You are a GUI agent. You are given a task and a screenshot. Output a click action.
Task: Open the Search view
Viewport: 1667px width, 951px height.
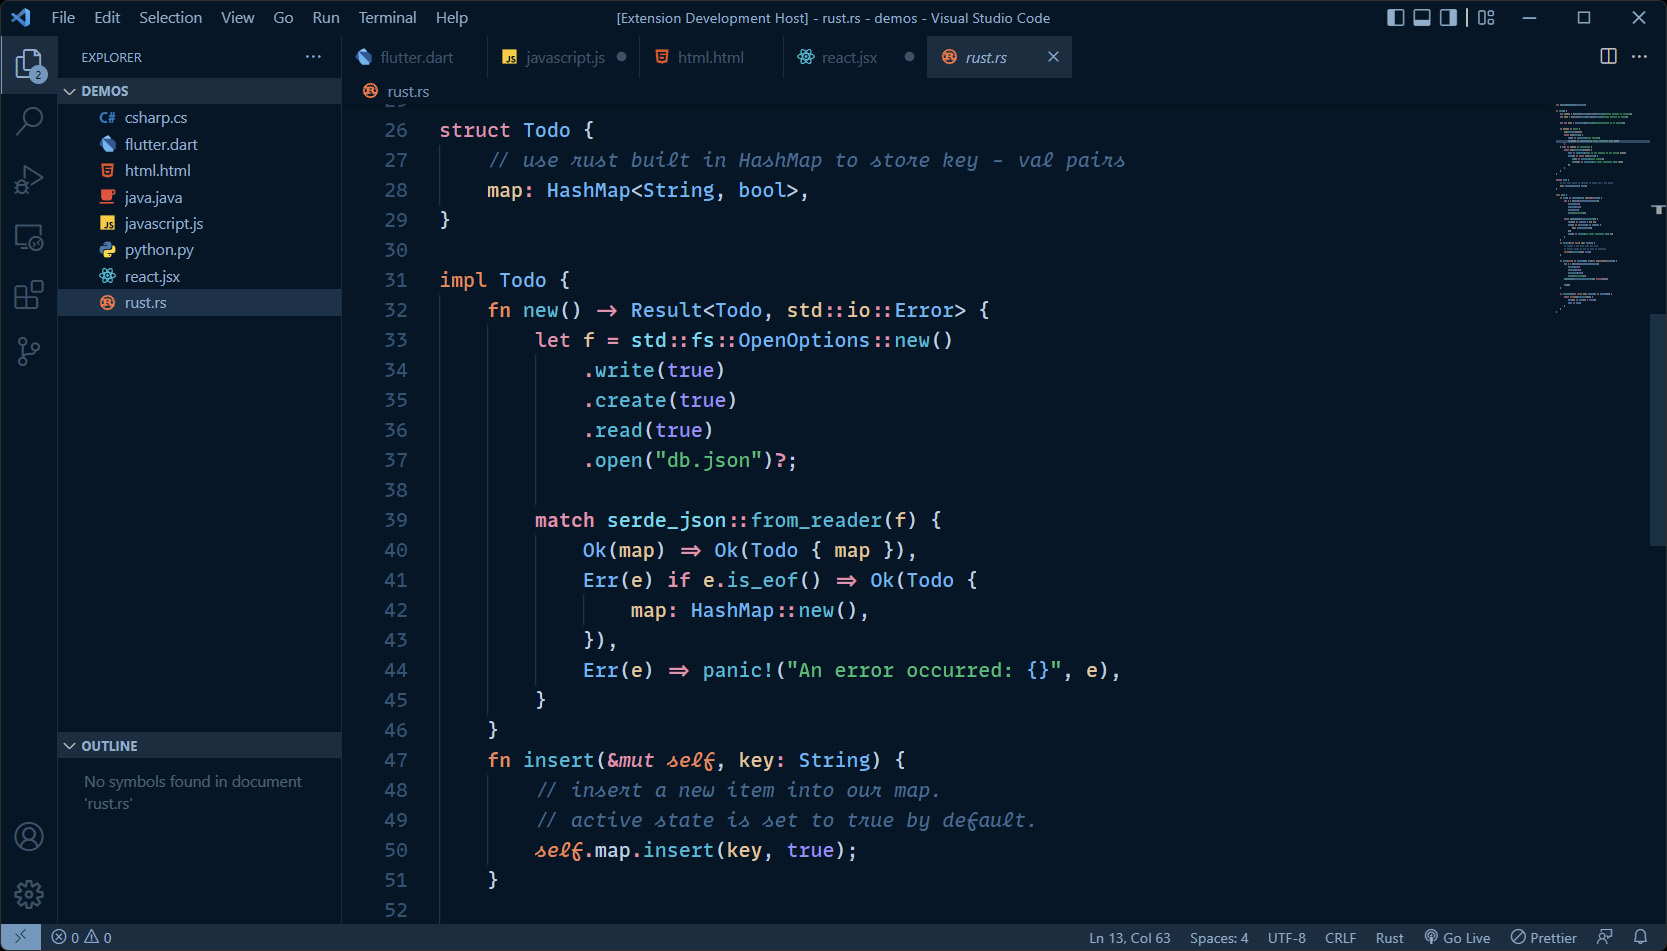click(x=29, y=122)
